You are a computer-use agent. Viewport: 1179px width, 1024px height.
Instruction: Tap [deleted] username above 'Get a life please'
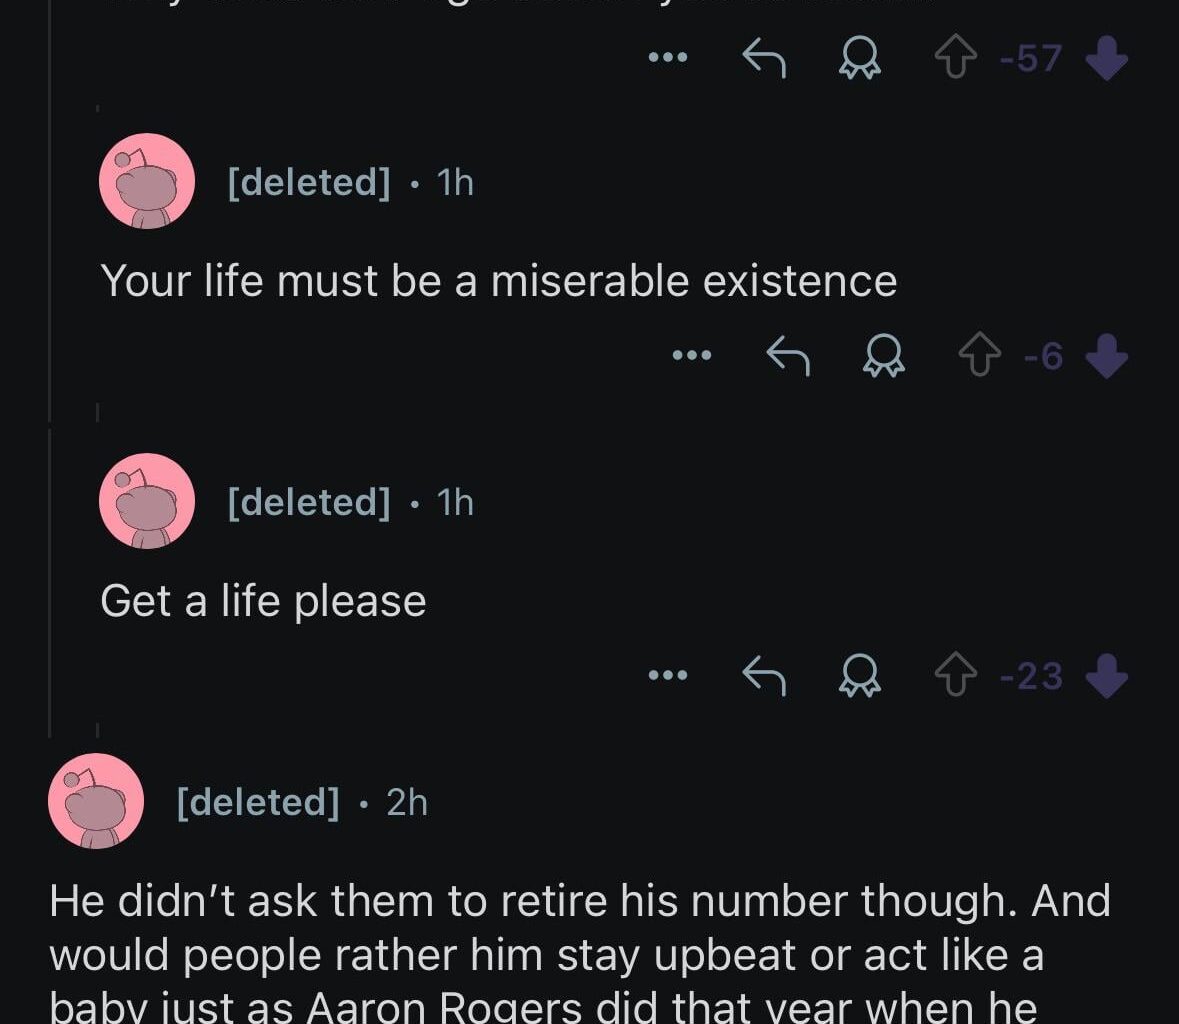pyautogui.click(x=309, y=501)
